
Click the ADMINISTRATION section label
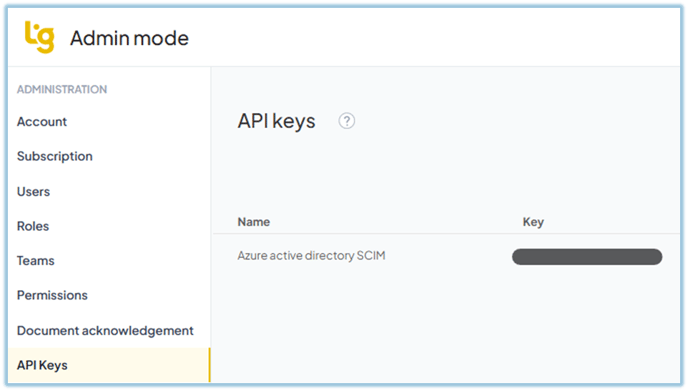[62, 90]
